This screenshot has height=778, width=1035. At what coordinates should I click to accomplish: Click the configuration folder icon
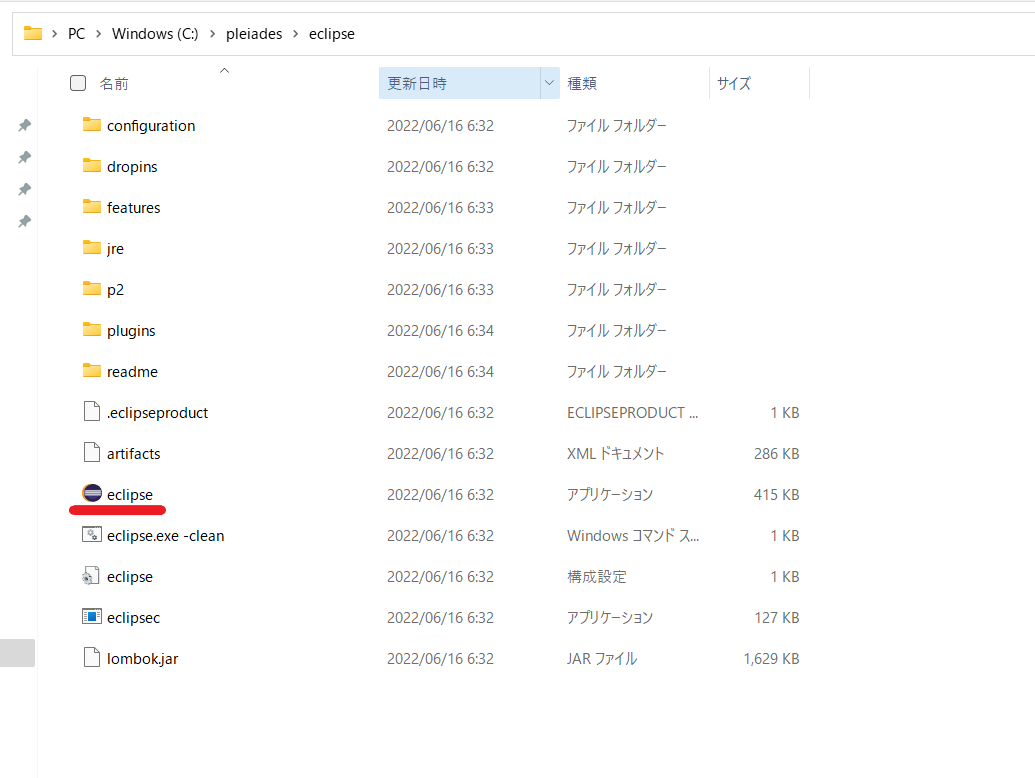92,125
